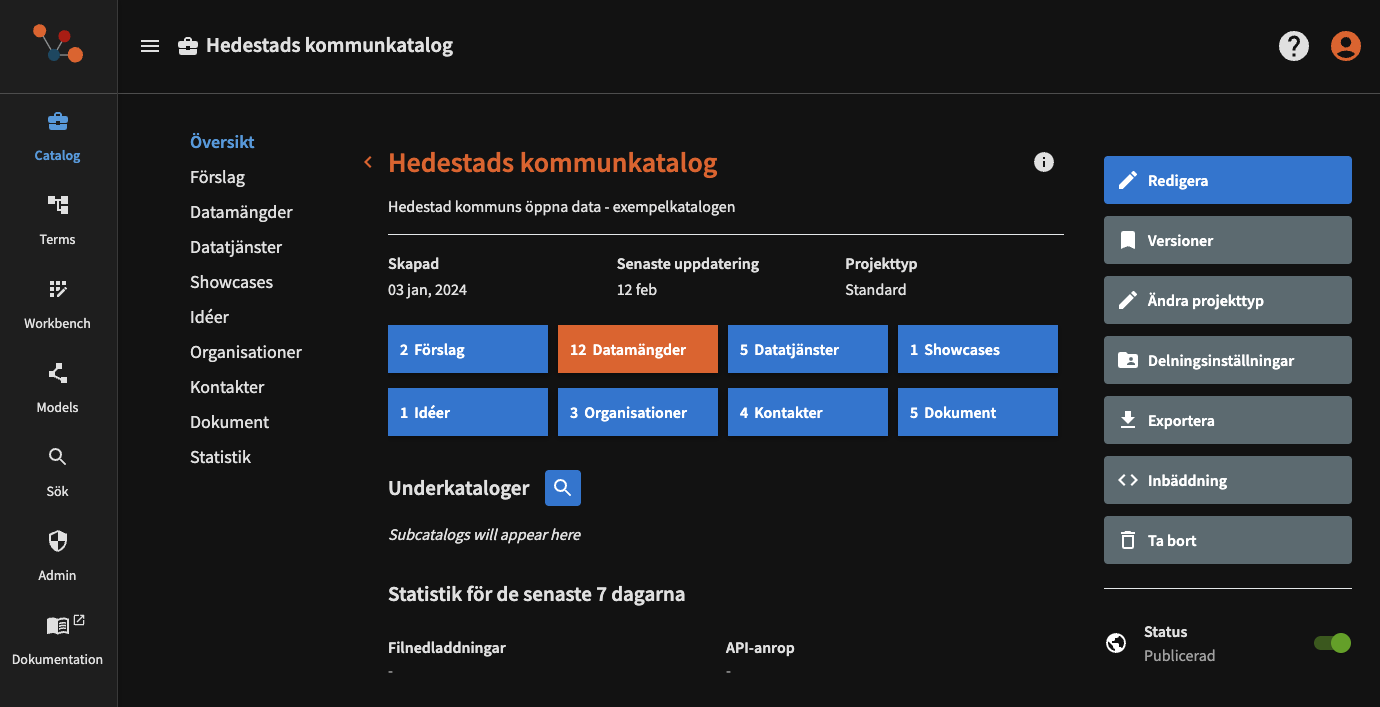Open the Admin shield icon
The image size is (1380, 707).
coord(57,541)
